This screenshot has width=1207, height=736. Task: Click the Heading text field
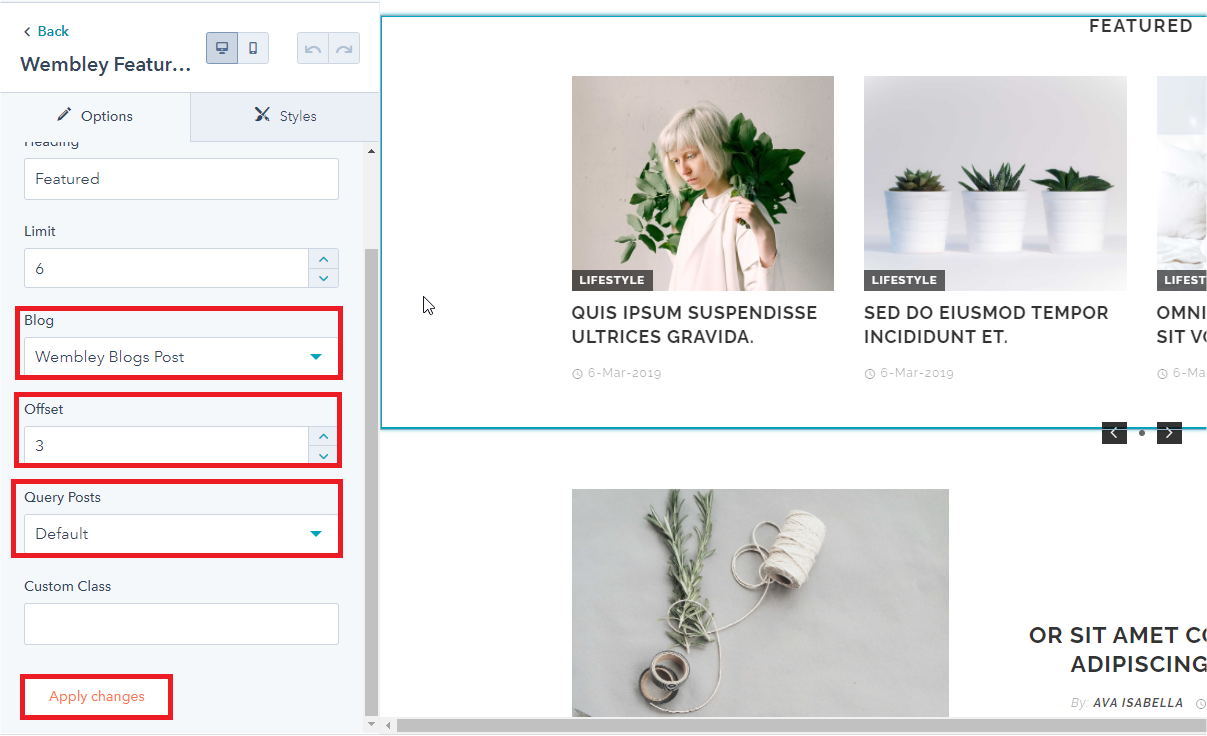click(181, 179)
